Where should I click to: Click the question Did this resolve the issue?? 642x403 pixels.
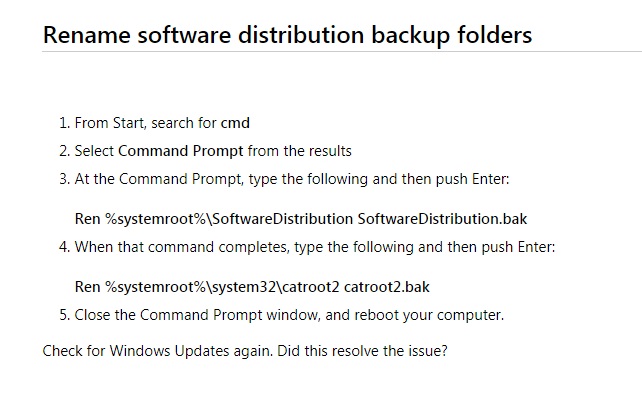362,351
